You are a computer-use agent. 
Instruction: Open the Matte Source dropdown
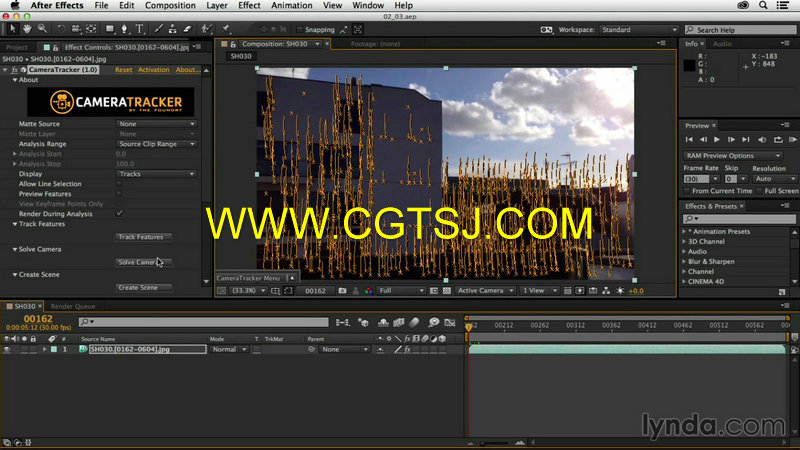tap(156, 124)
